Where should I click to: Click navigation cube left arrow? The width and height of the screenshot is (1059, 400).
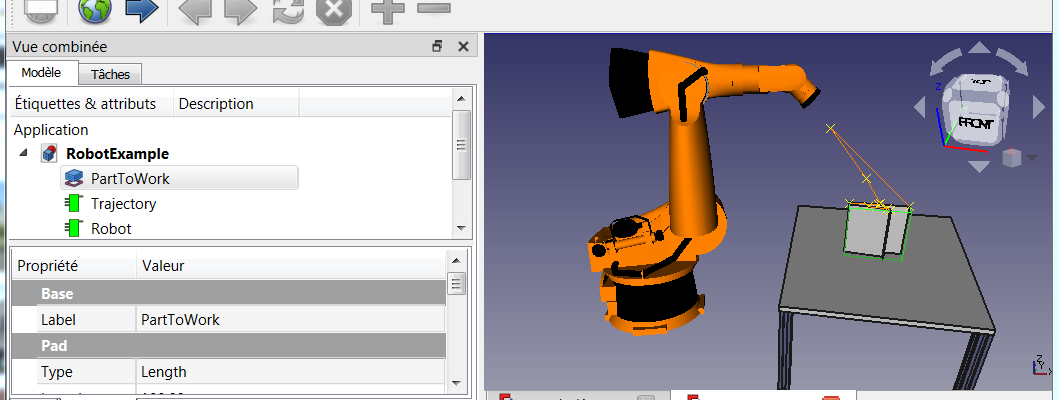point(920,107)
